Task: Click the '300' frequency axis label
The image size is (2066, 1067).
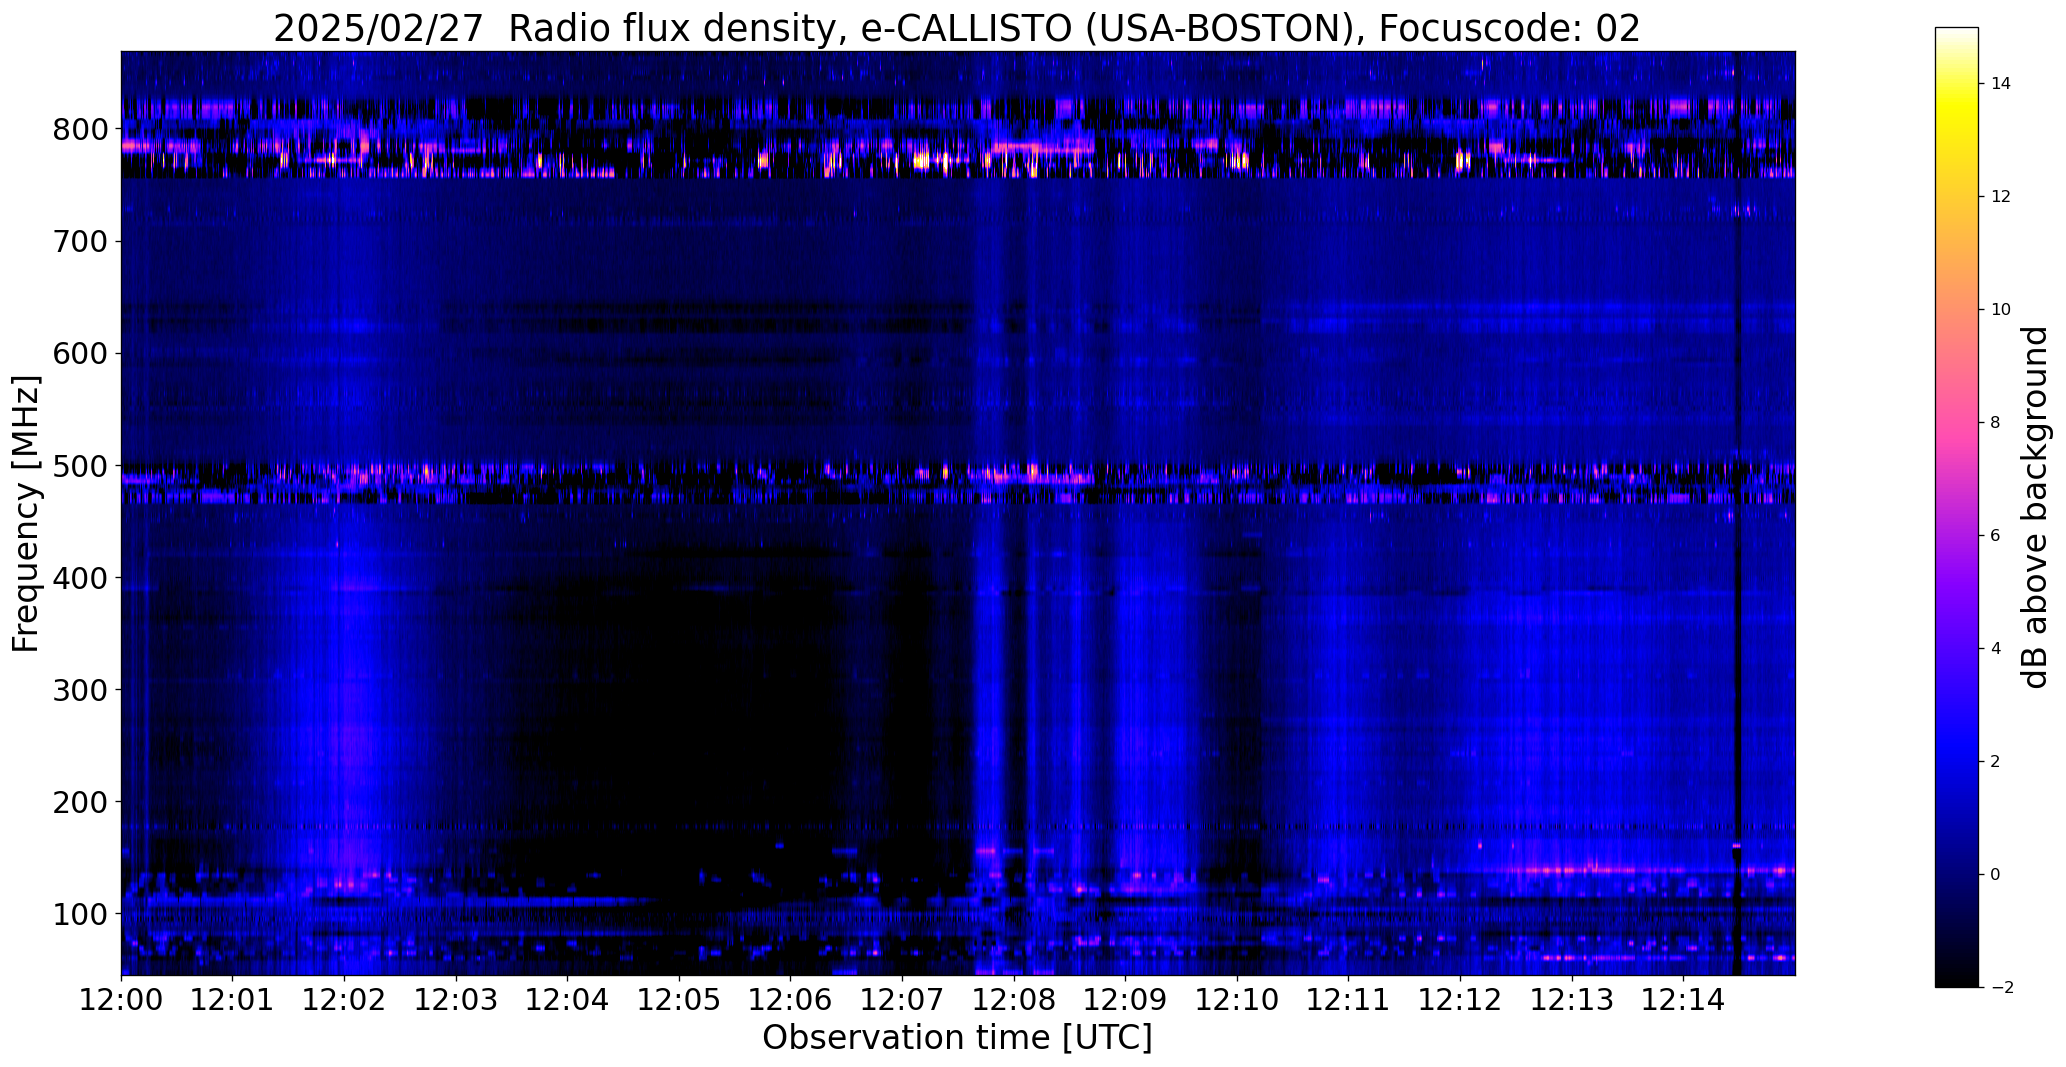Action: tap(81, 690)
